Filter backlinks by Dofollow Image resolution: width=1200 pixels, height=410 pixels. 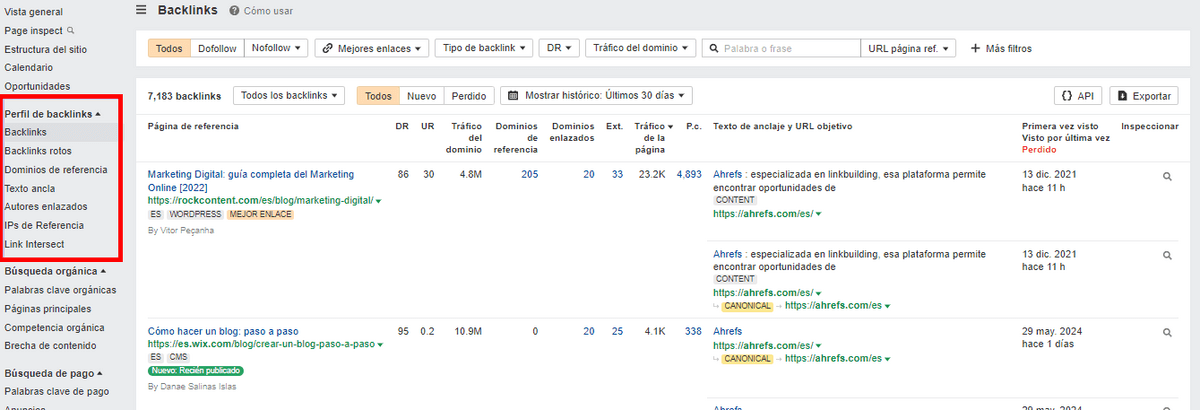pyautogui.click(x=218, y=48)
